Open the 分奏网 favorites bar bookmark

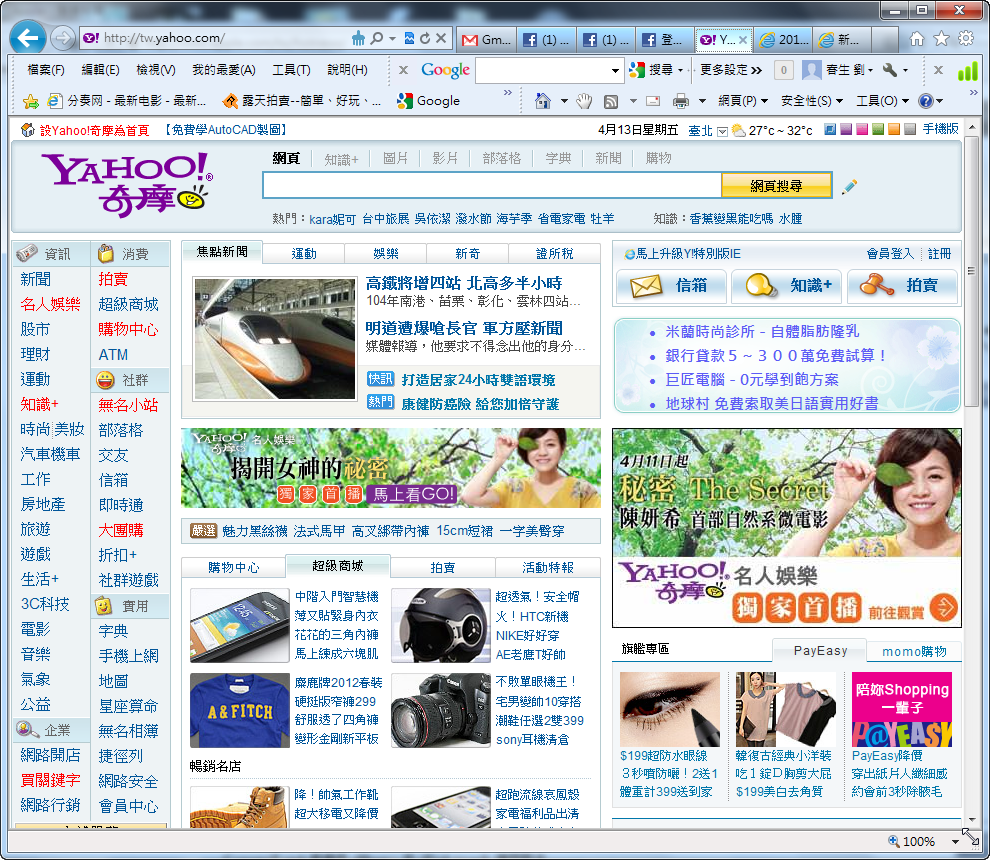coord(127,101)
